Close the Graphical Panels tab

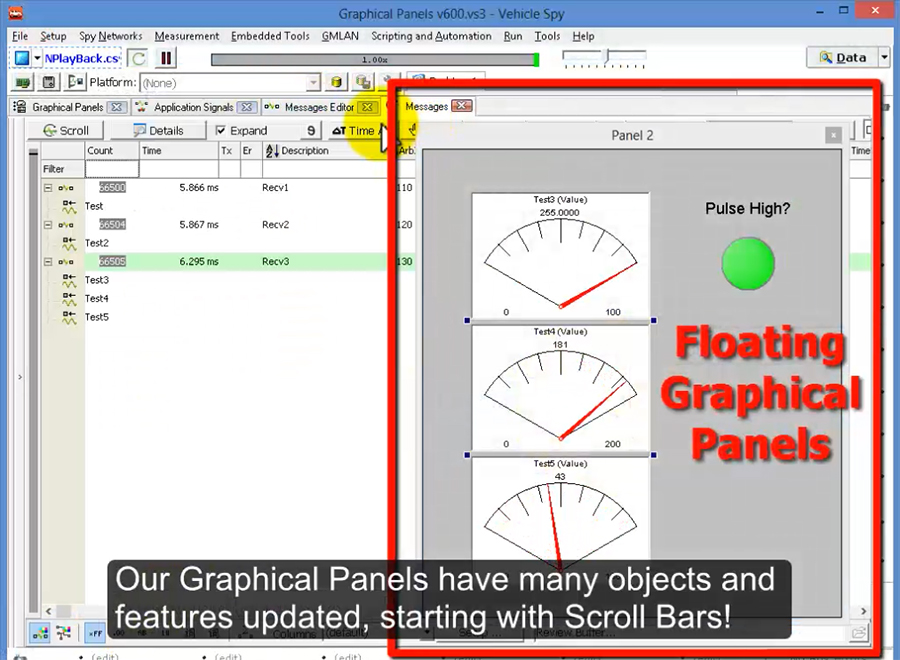[x=117, y=107]
